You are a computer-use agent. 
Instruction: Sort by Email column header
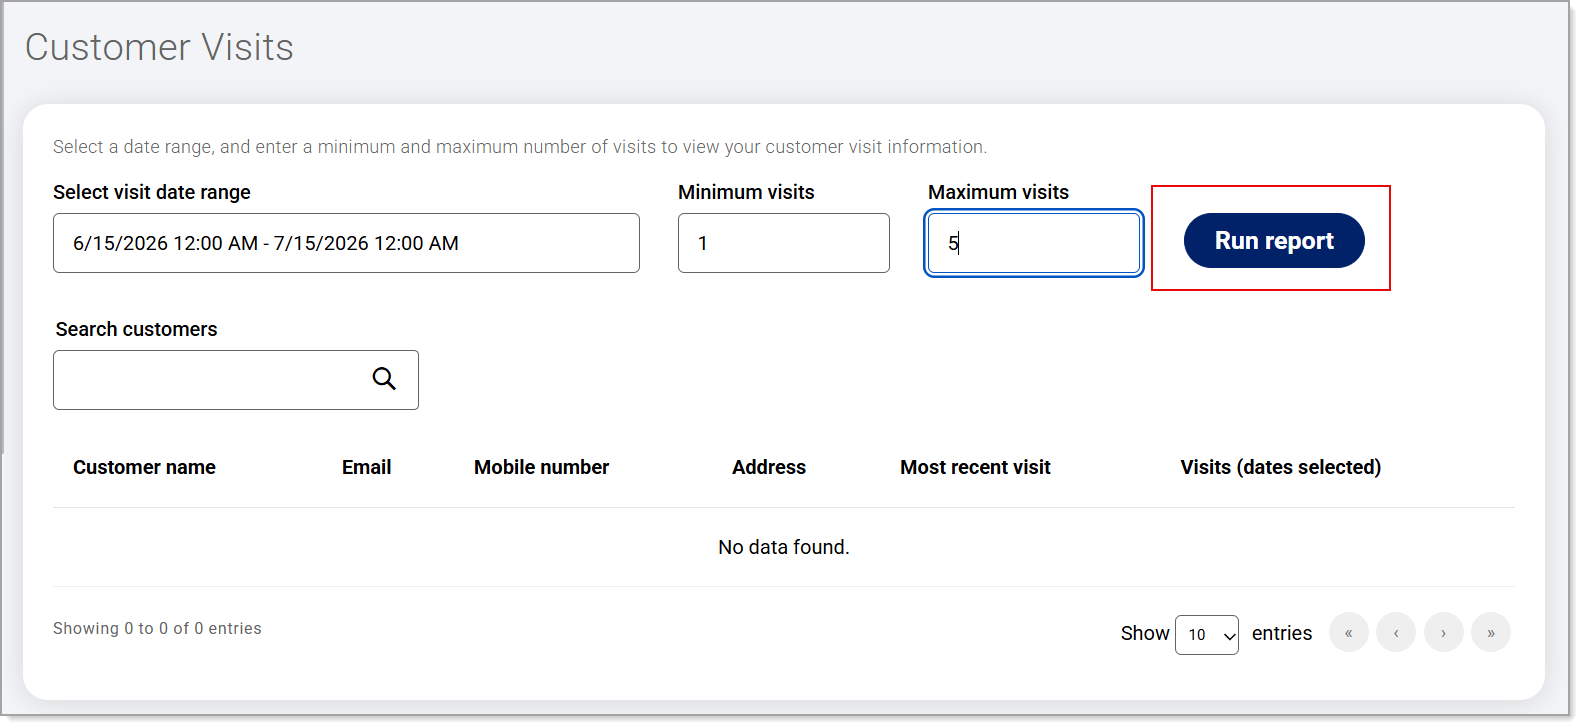point(366,467)
